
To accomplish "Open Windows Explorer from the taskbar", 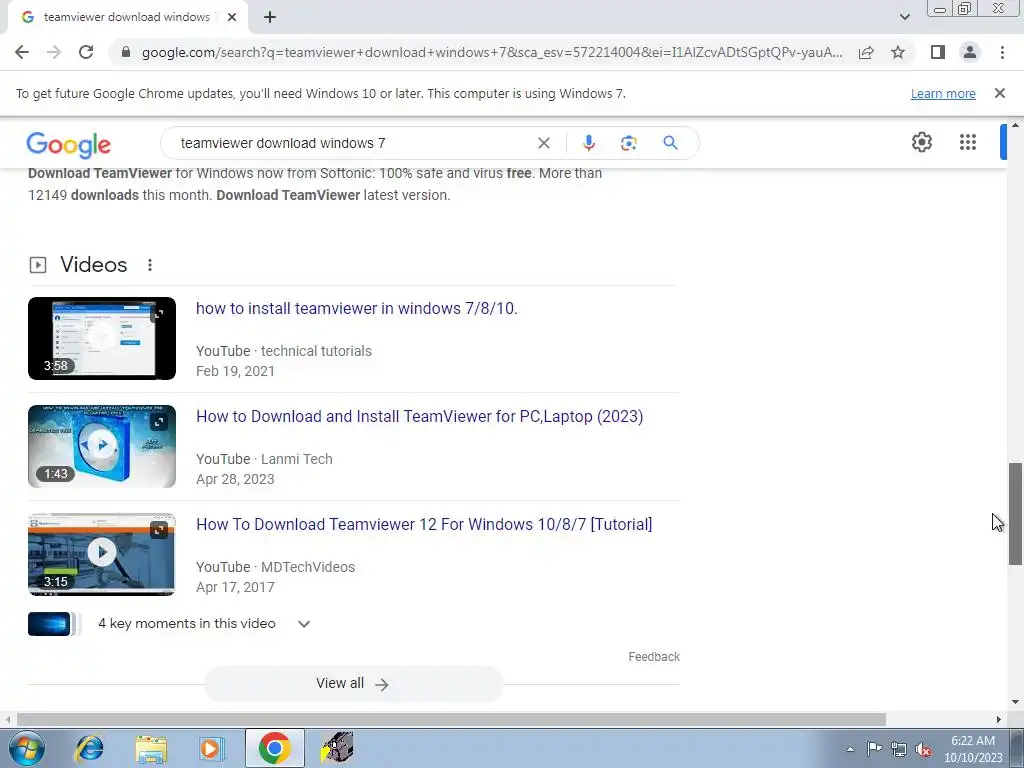I will coord(151,748).
